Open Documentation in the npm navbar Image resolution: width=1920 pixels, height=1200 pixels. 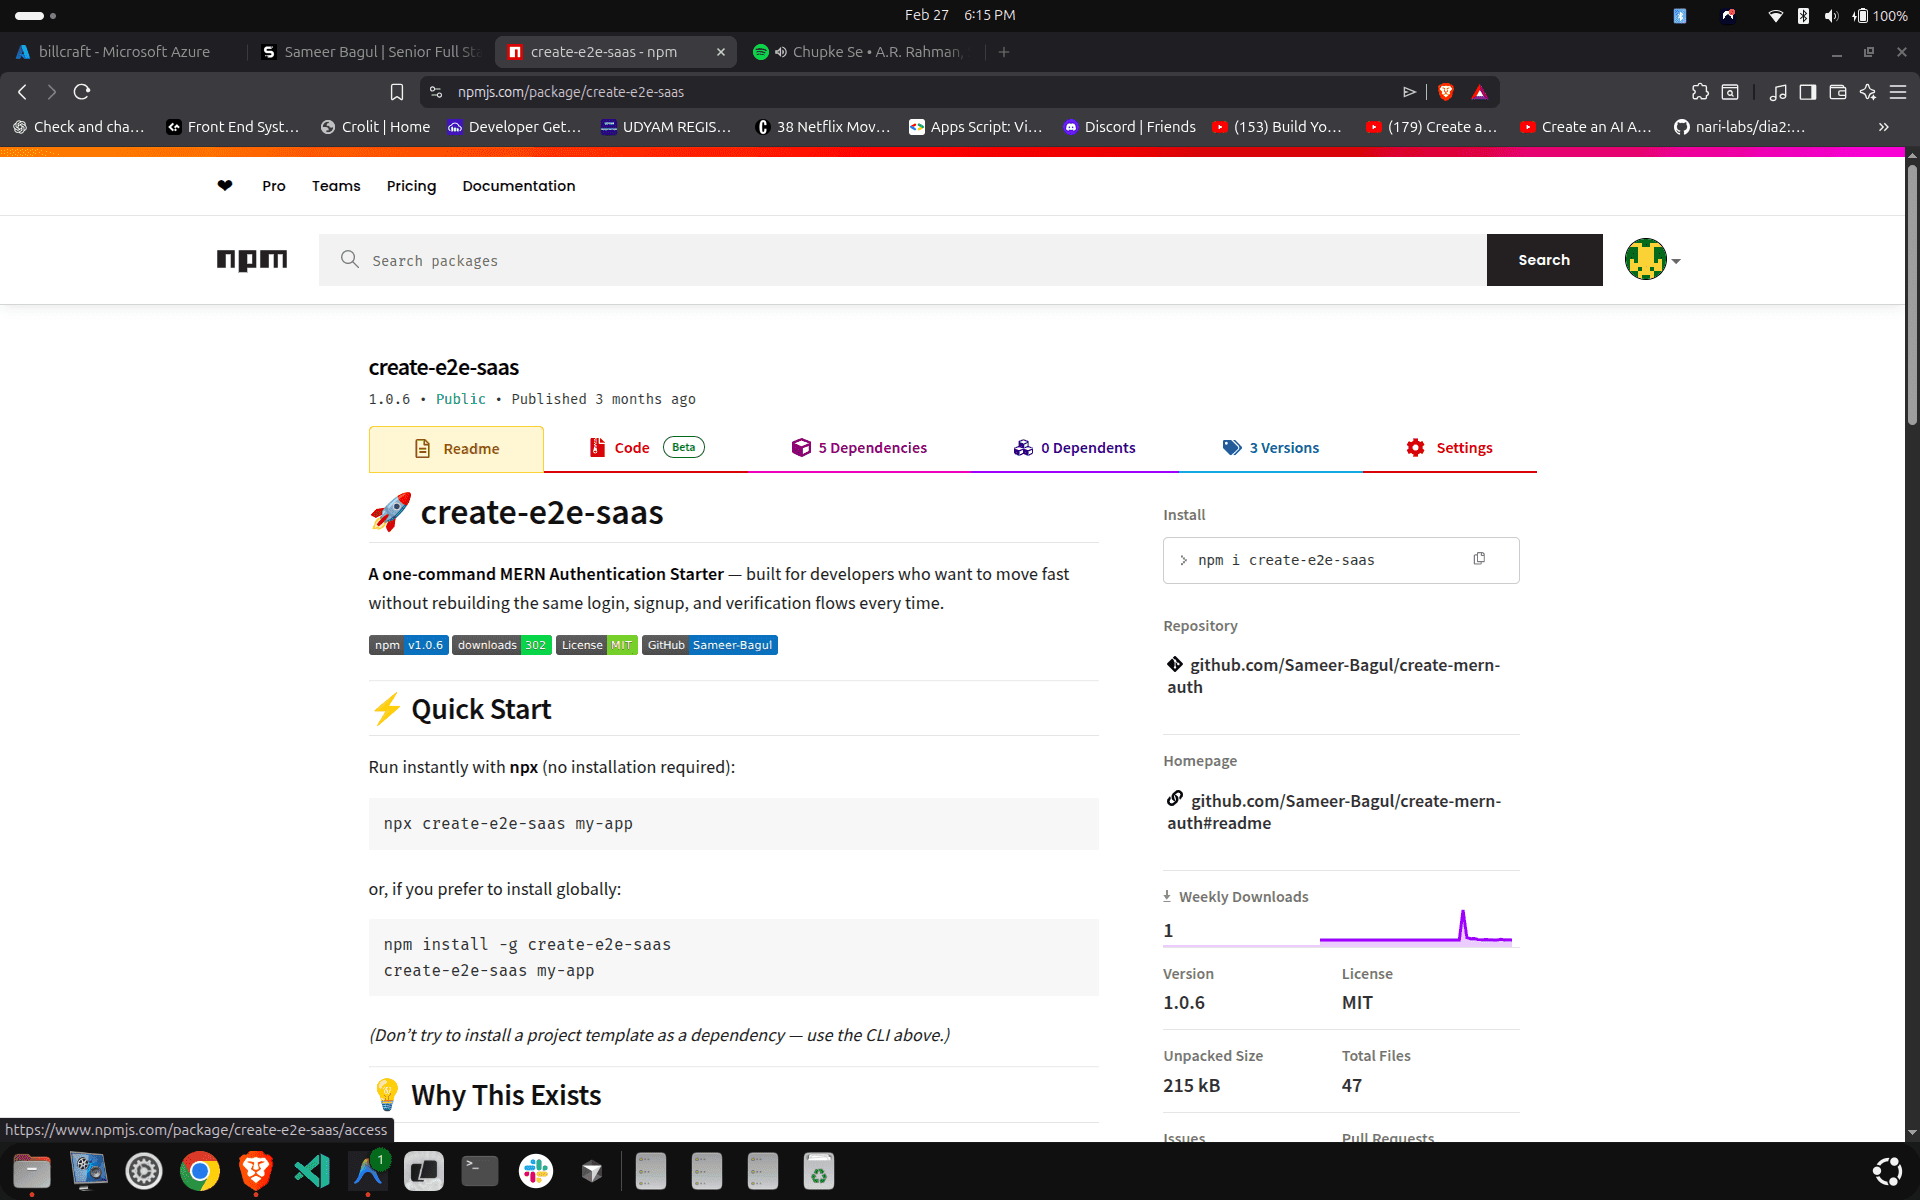pyautogui.click(x=518, y=186)
